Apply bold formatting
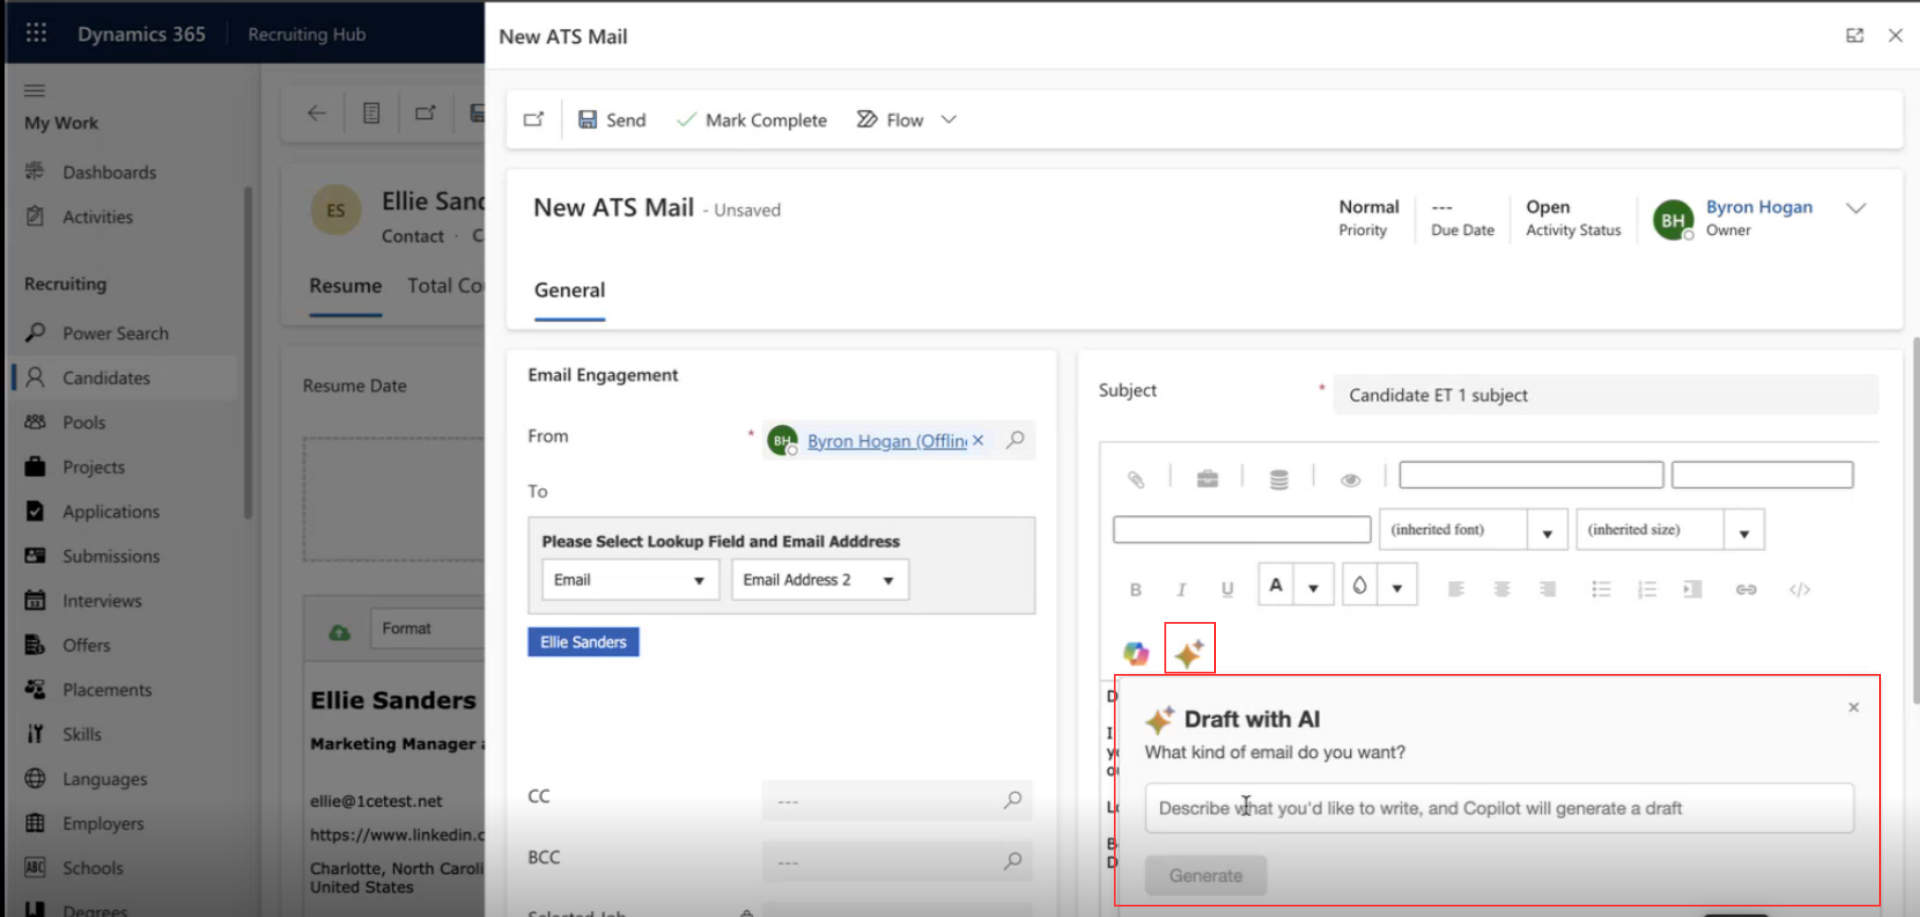Viewport: 1920px width, 917px height. [x=1135, y=590]
